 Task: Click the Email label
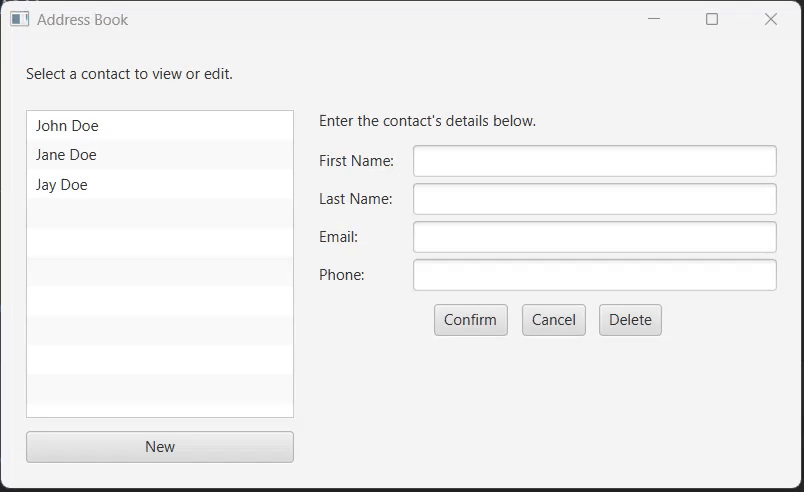(x=338, y=237)
